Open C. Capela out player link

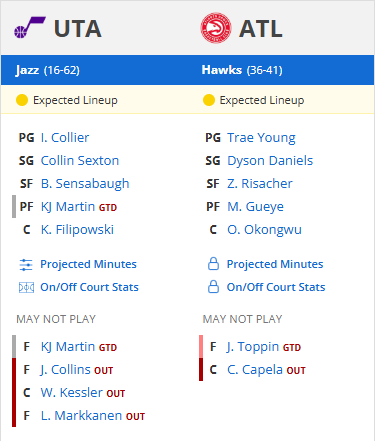click(255, 370)
